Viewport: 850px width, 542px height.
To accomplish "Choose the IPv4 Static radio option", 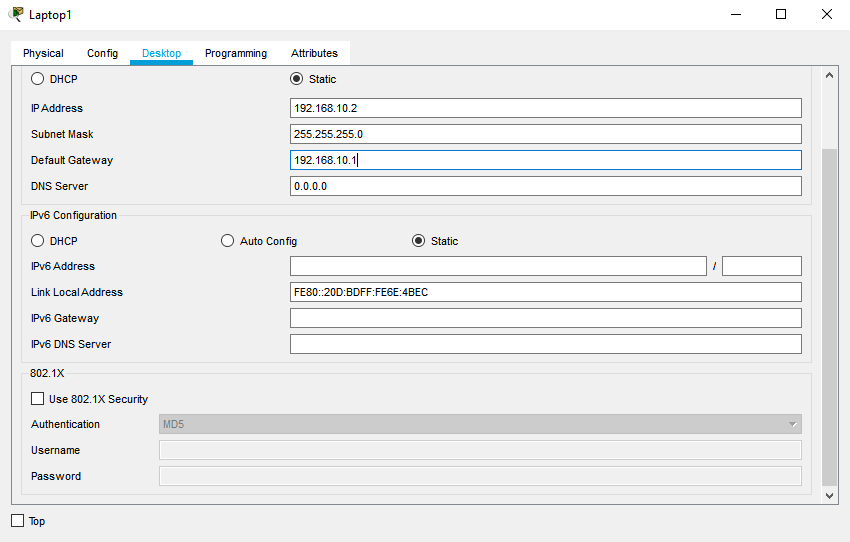I will coord(297,79).
